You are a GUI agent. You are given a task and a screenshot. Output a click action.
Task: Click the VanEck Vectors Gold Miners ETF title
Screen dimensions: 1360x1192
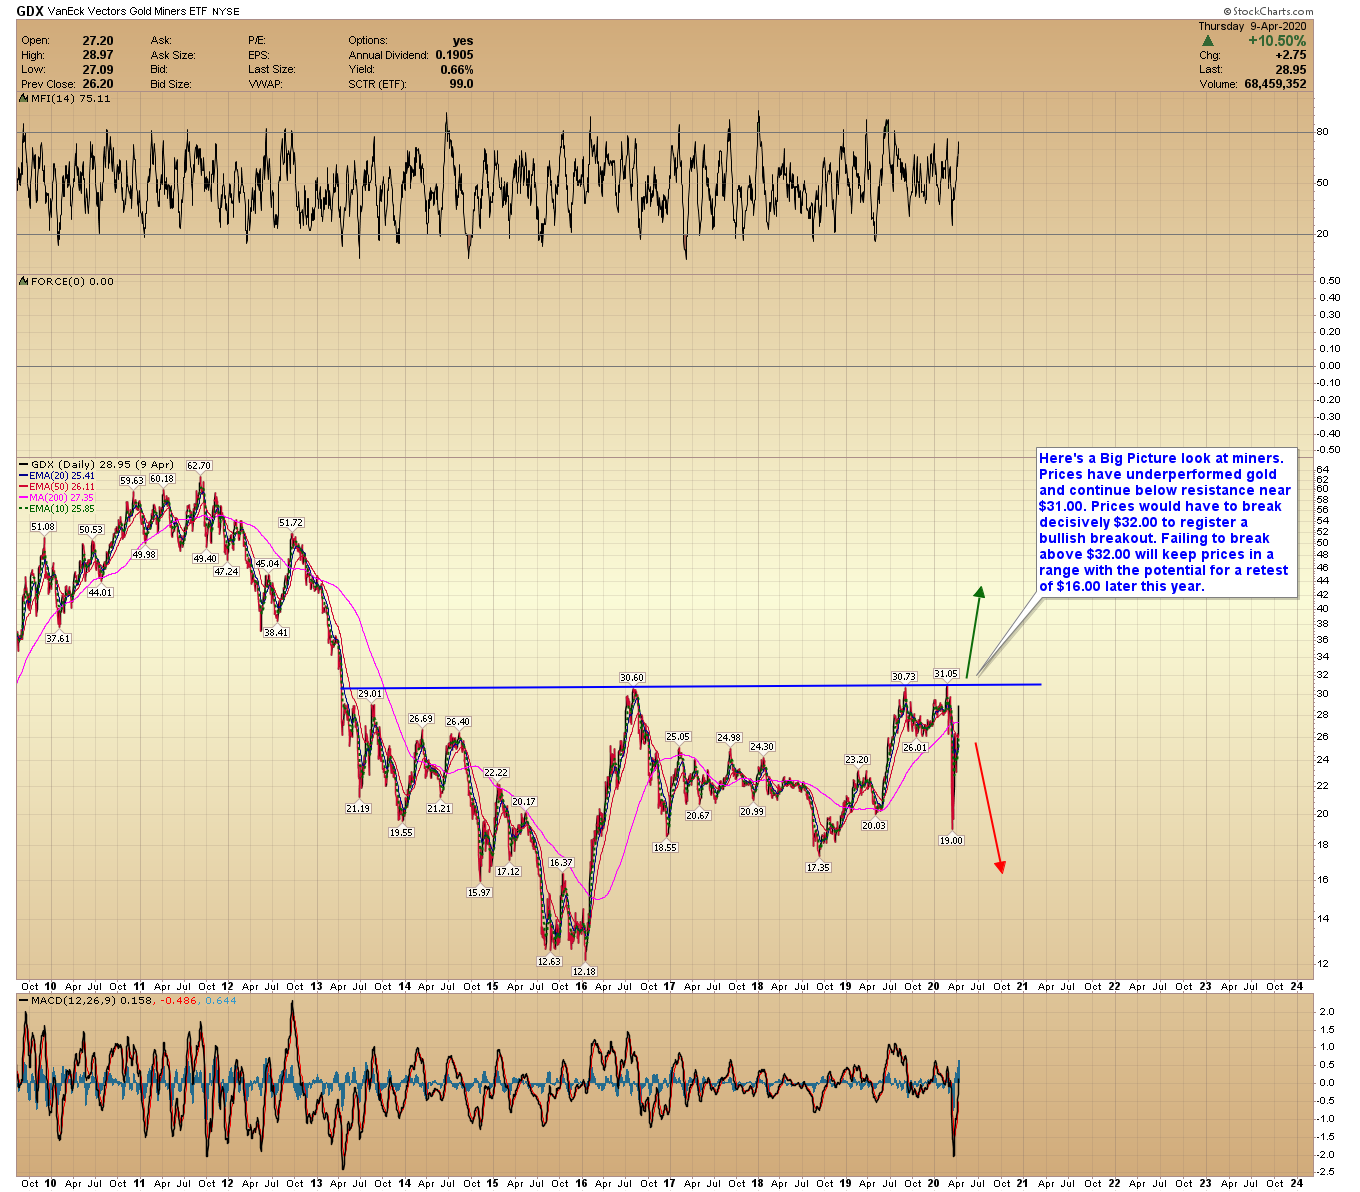126,12
